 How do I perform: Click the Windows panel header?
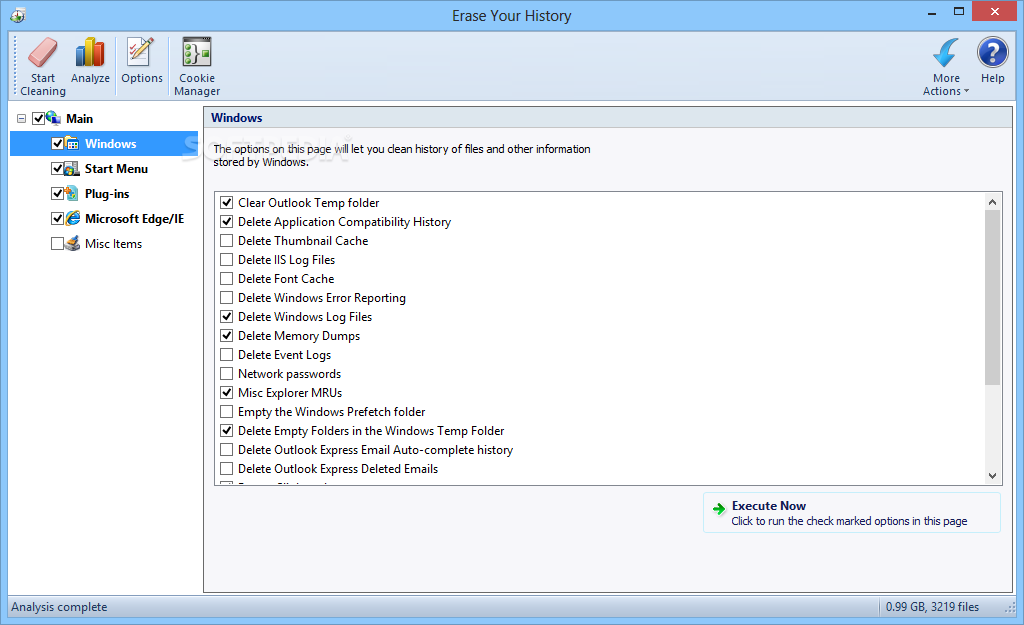(608, 118)
